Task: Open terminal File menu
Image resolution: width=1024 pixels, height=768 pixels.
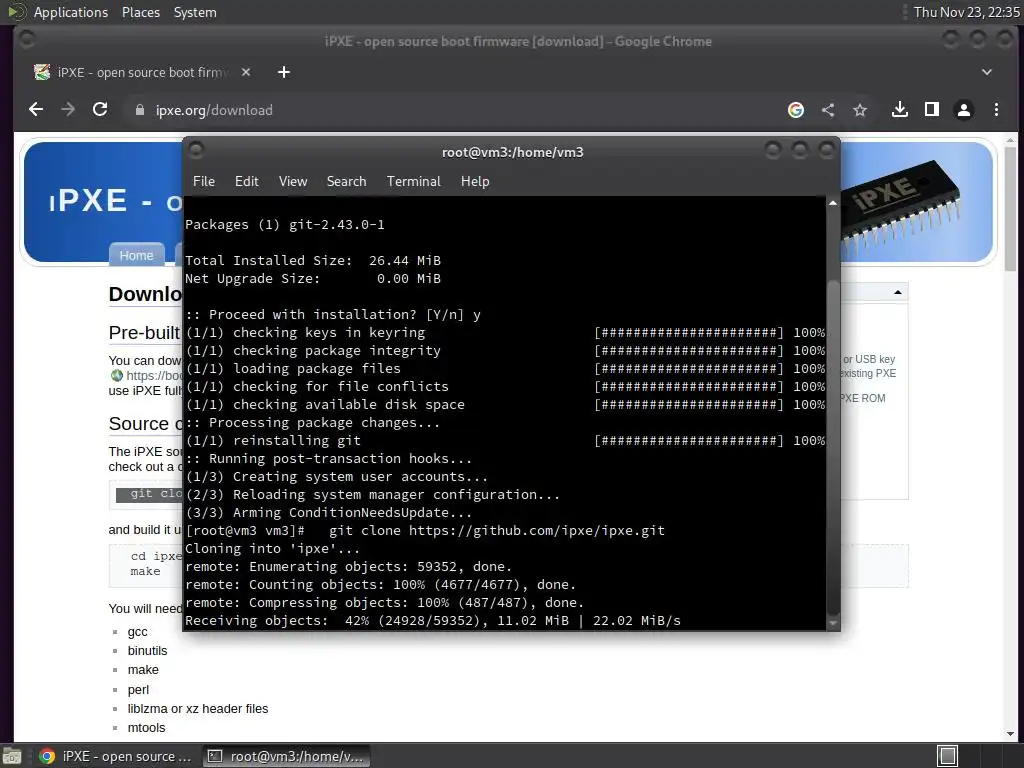Action: click(204, 182)
